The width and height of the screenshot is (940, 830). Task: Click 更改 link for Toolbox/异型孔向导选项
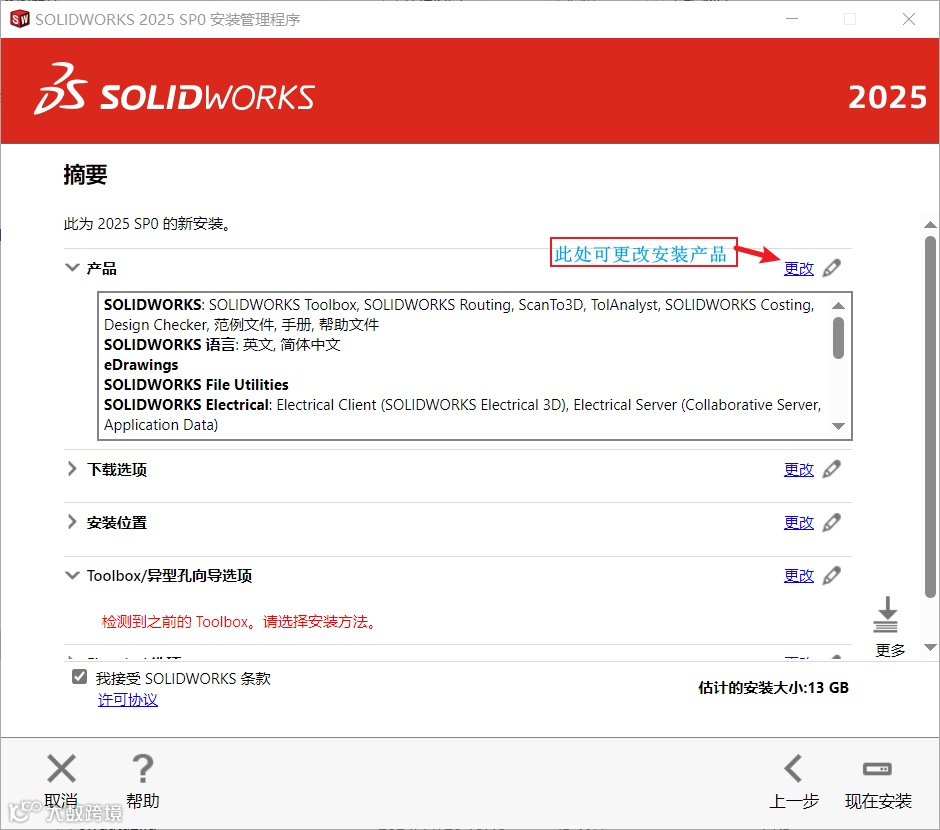pyautogui.click(x=799, y=576)
